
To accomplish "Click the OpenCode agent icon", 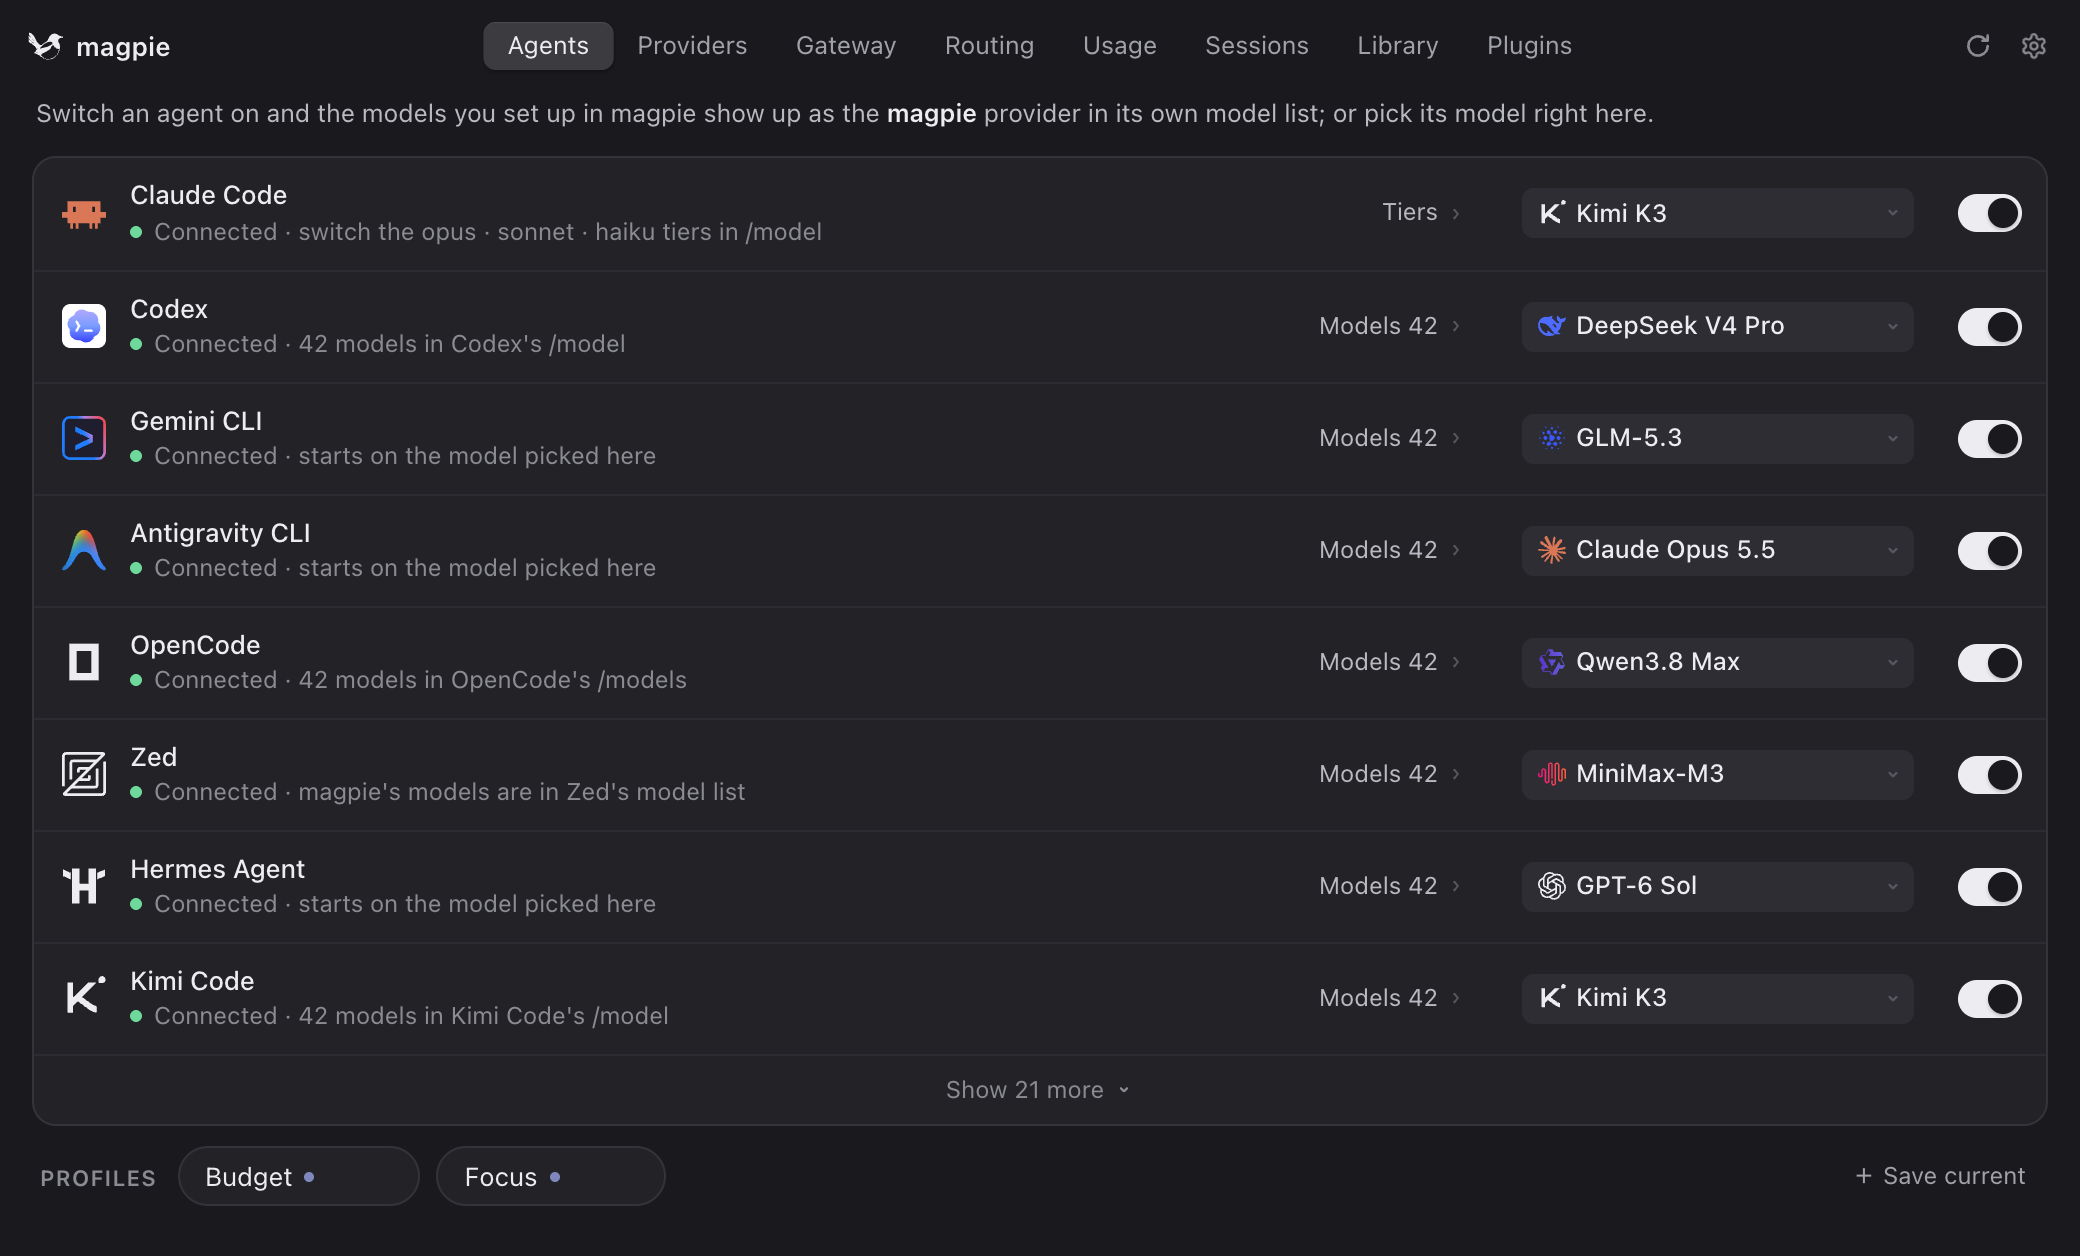I will tap(84, 662).
